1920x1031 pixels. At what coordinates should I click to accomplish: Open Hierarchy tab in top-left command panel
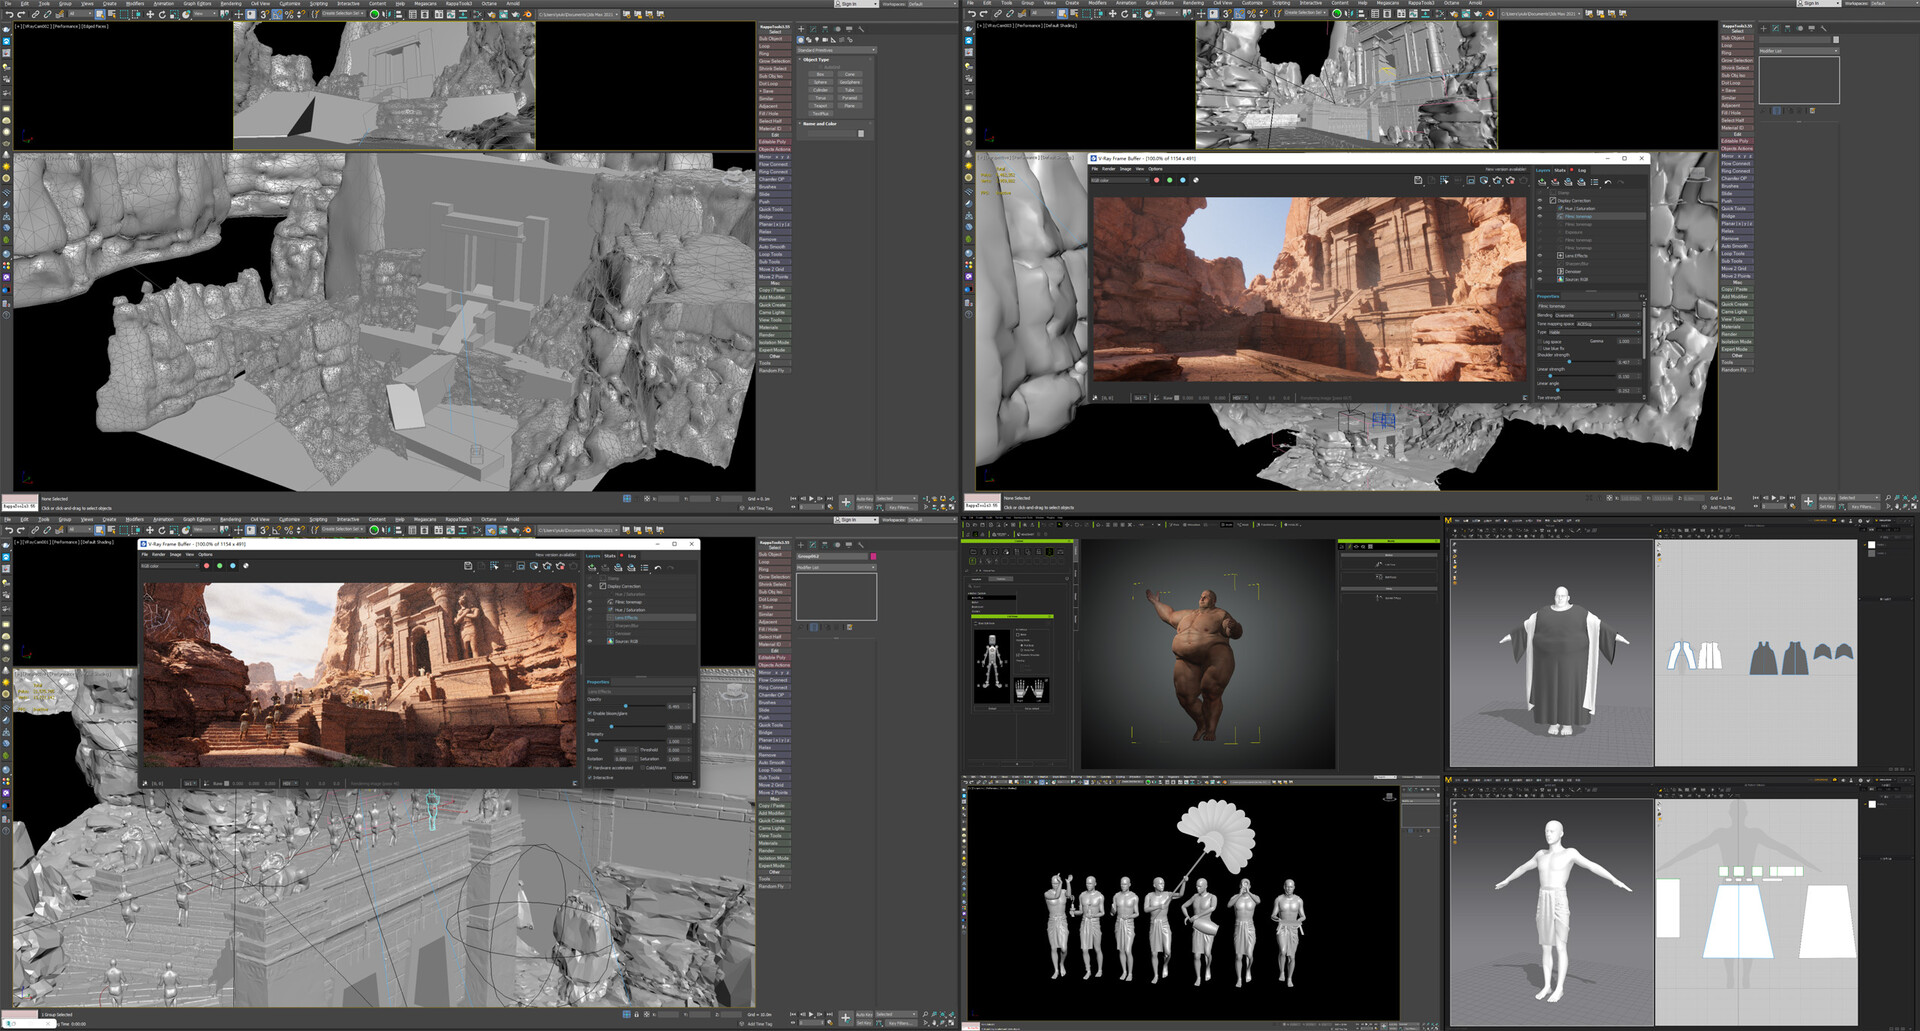(825, 29)
